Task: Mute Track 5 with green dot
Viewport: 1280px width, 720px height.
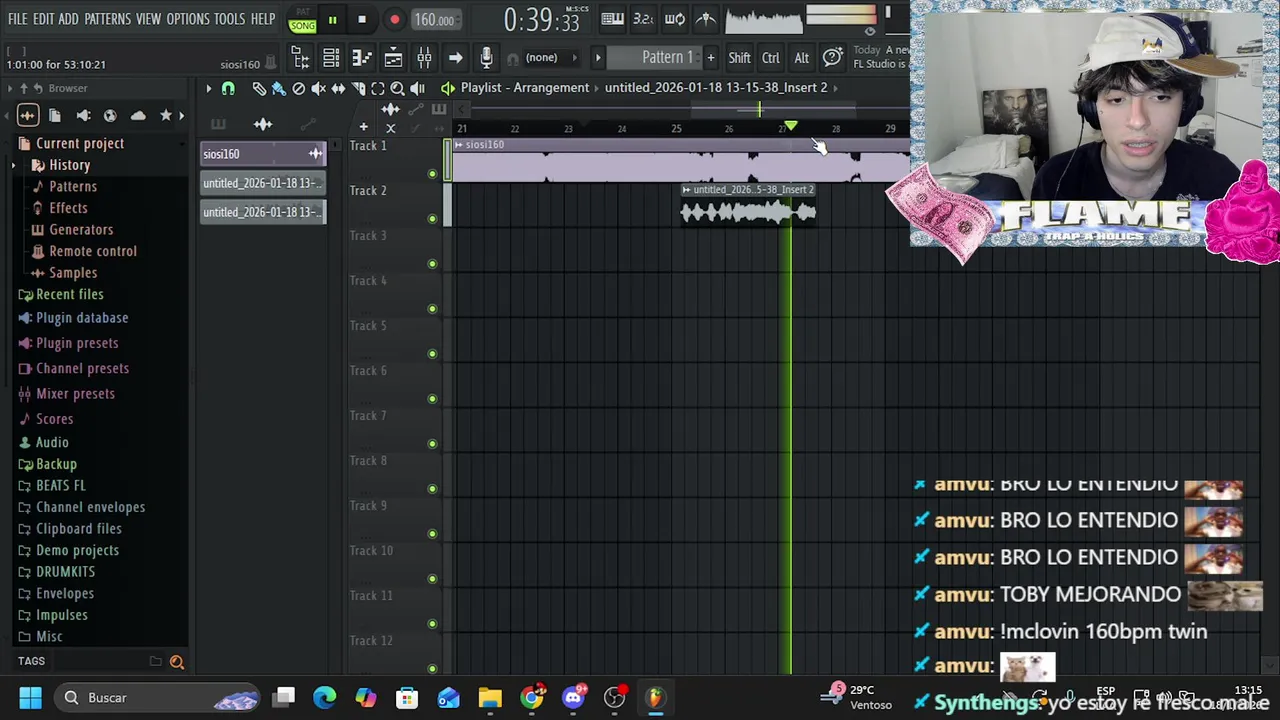Action: click(432, 354)
